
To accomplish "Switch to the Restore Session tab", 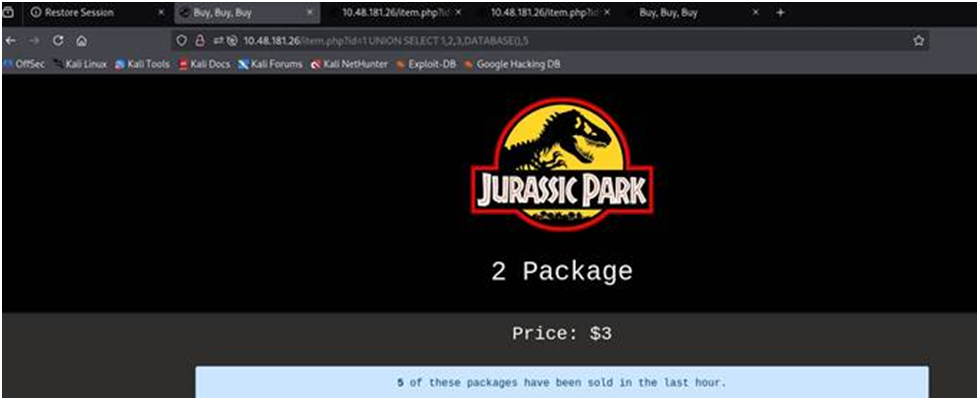I will coord(98,12).
